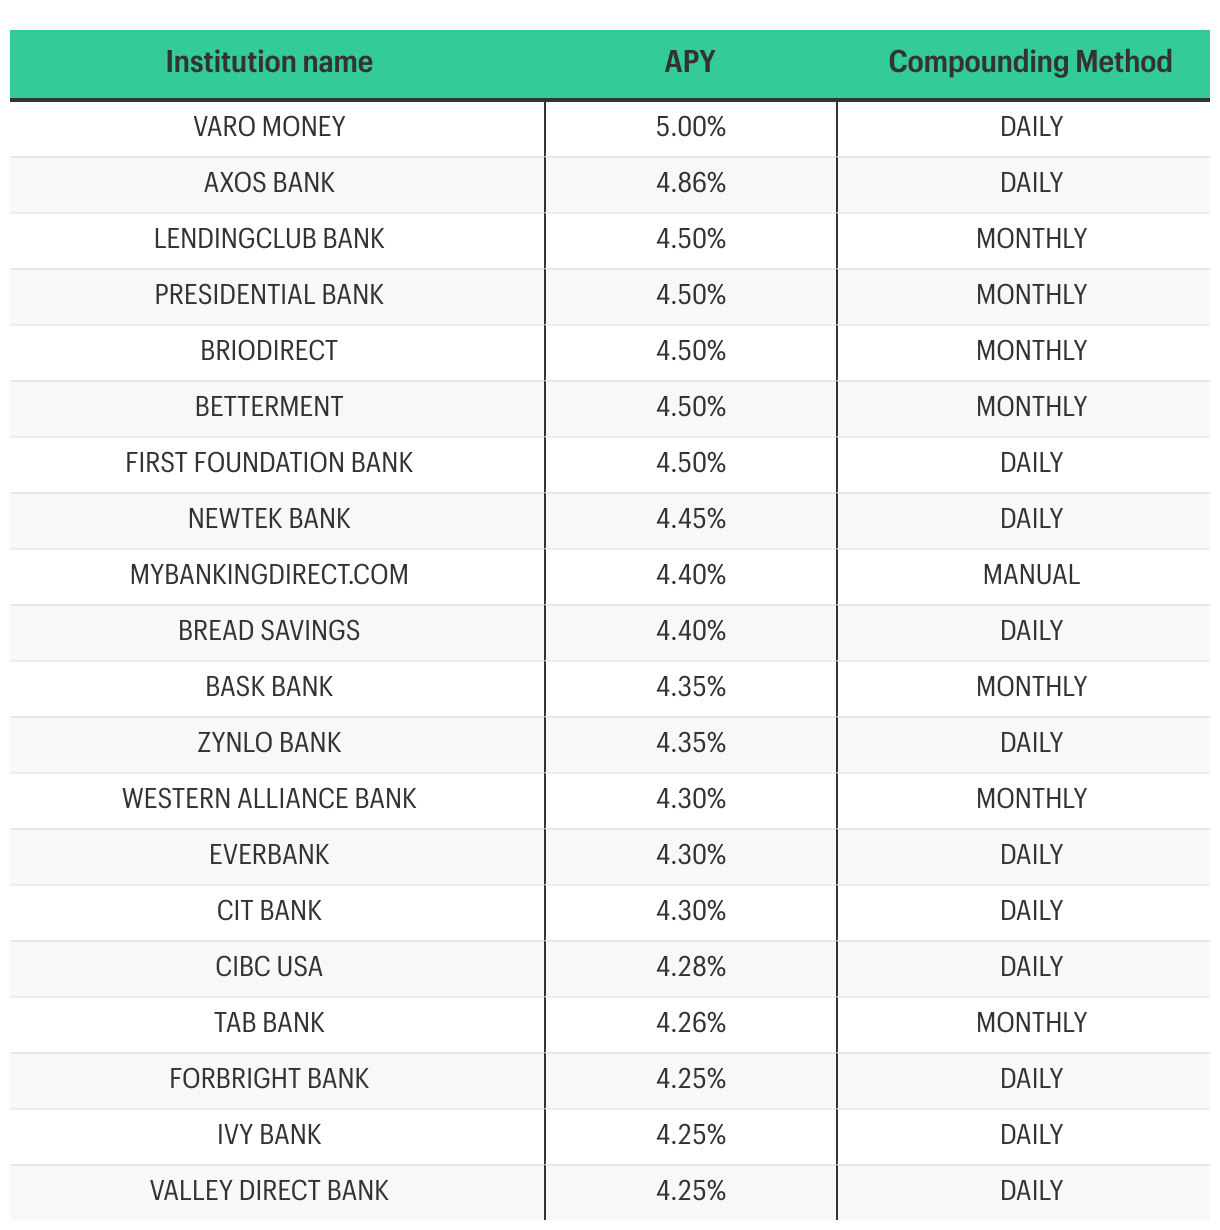Click the VALLEY DIRECT BANK row name

269,1191
